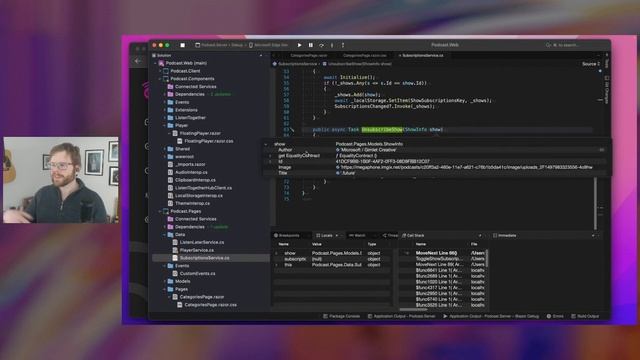Click the Pause debugging button
This screenshot has height=360, width=640.
pyautogui.click(x=311, y=45)
